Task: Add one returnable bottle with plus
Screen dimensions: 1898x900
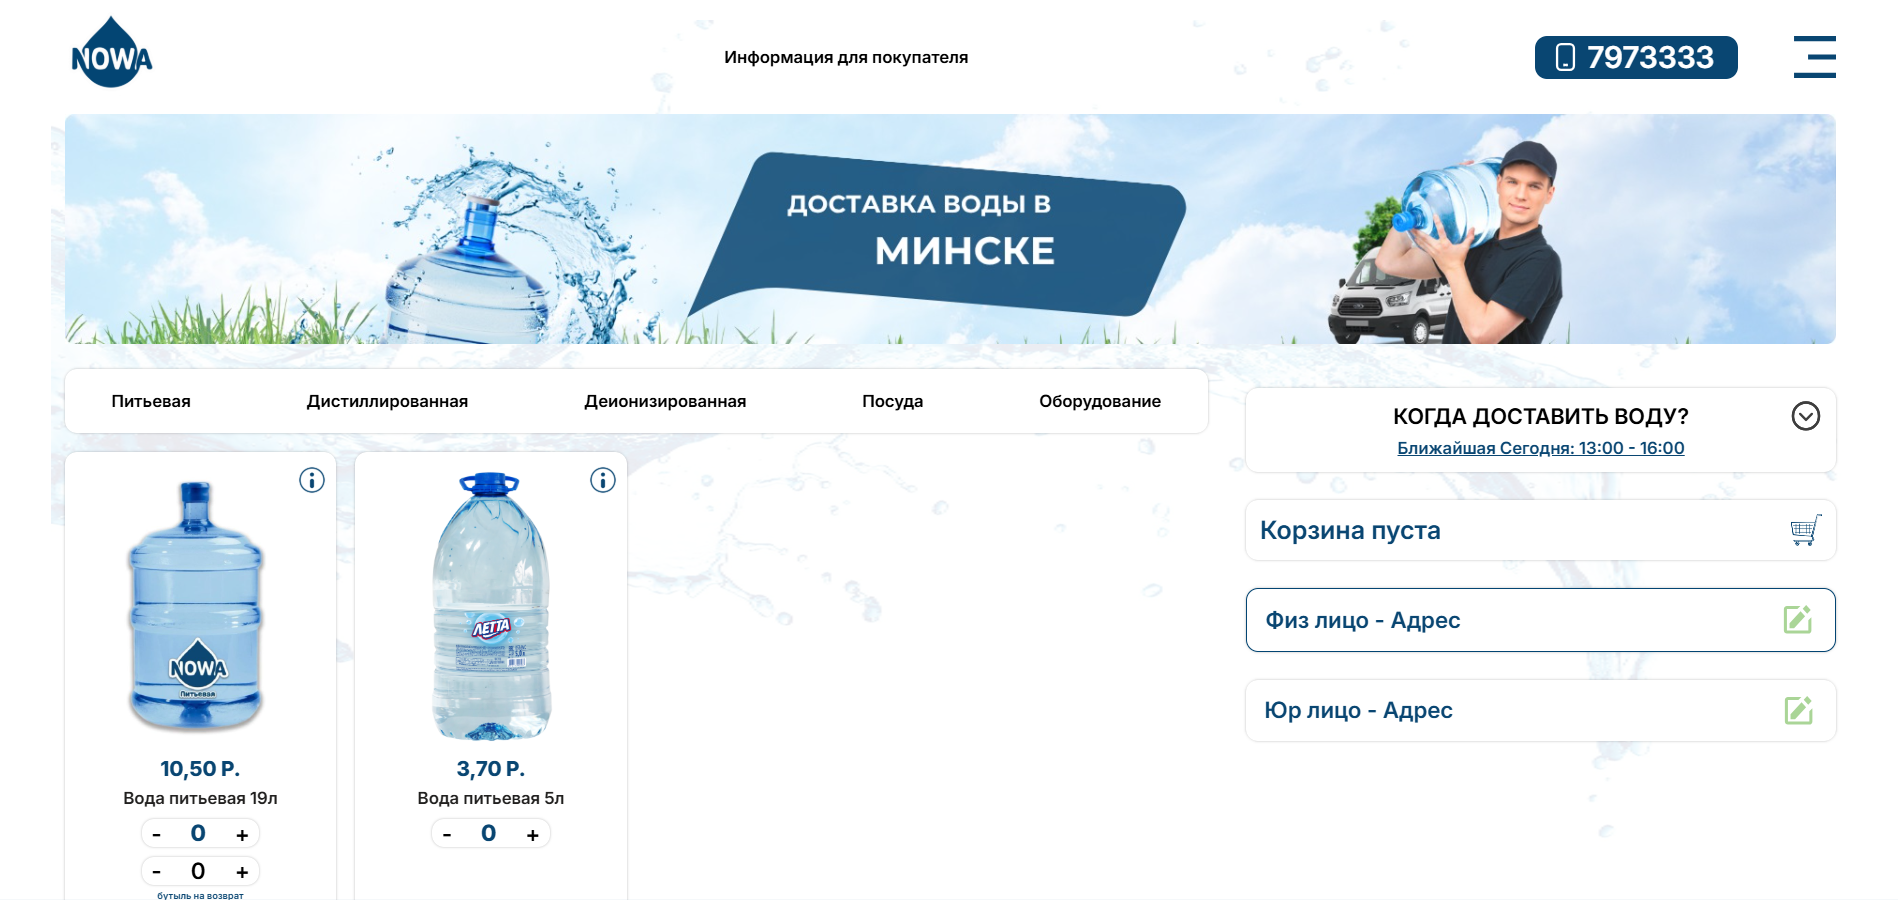Action: pos(242,872)
